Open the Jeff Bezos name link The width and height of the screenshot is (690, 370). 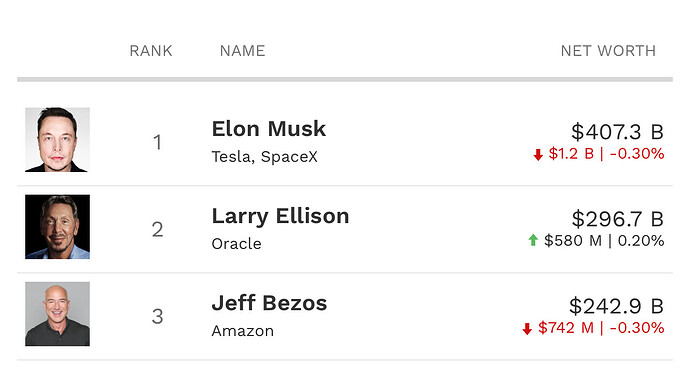pos(269,303)
